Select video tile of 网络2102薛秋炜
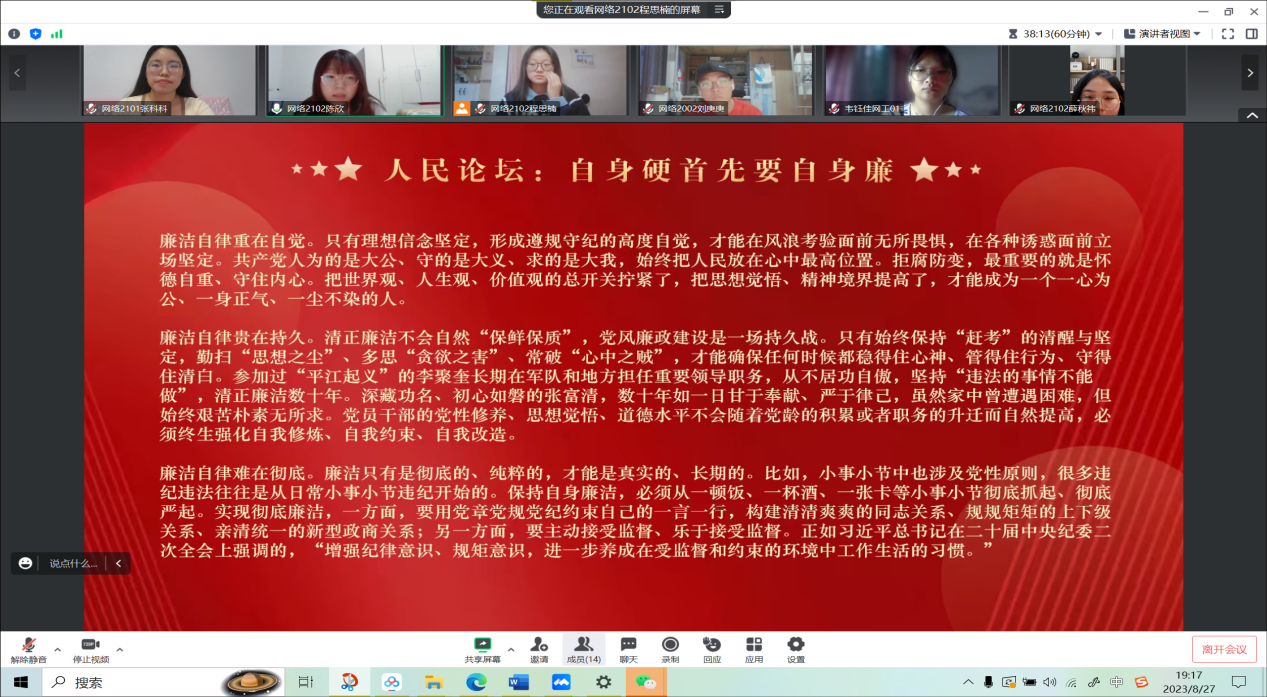This screenshot has height=697, width=1267. coord(1097,81)
